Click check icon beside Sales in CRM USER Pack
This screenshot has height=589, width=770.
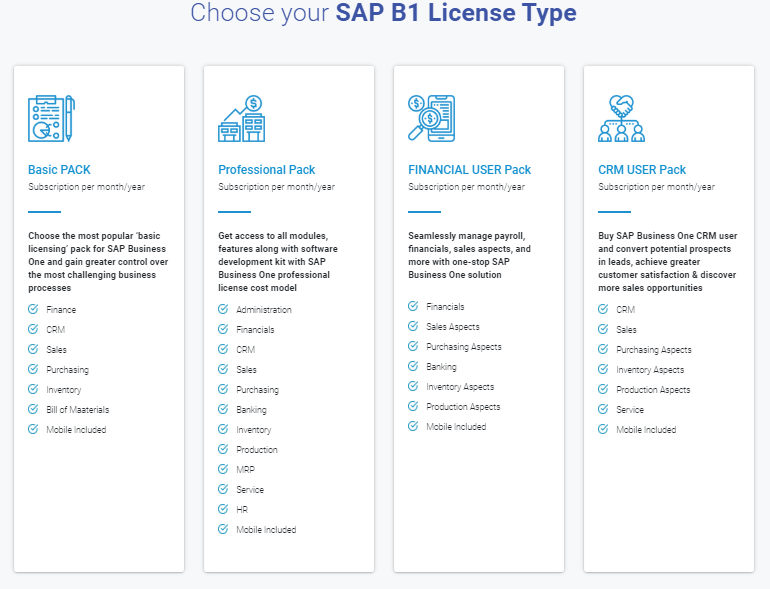click(x=603, y=329)
